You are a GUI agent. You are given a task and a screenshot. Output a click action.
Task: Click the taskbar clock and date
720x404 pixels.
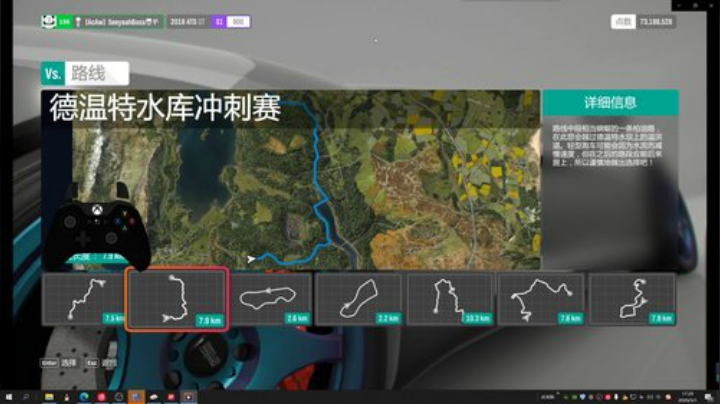tap(687, 397)
